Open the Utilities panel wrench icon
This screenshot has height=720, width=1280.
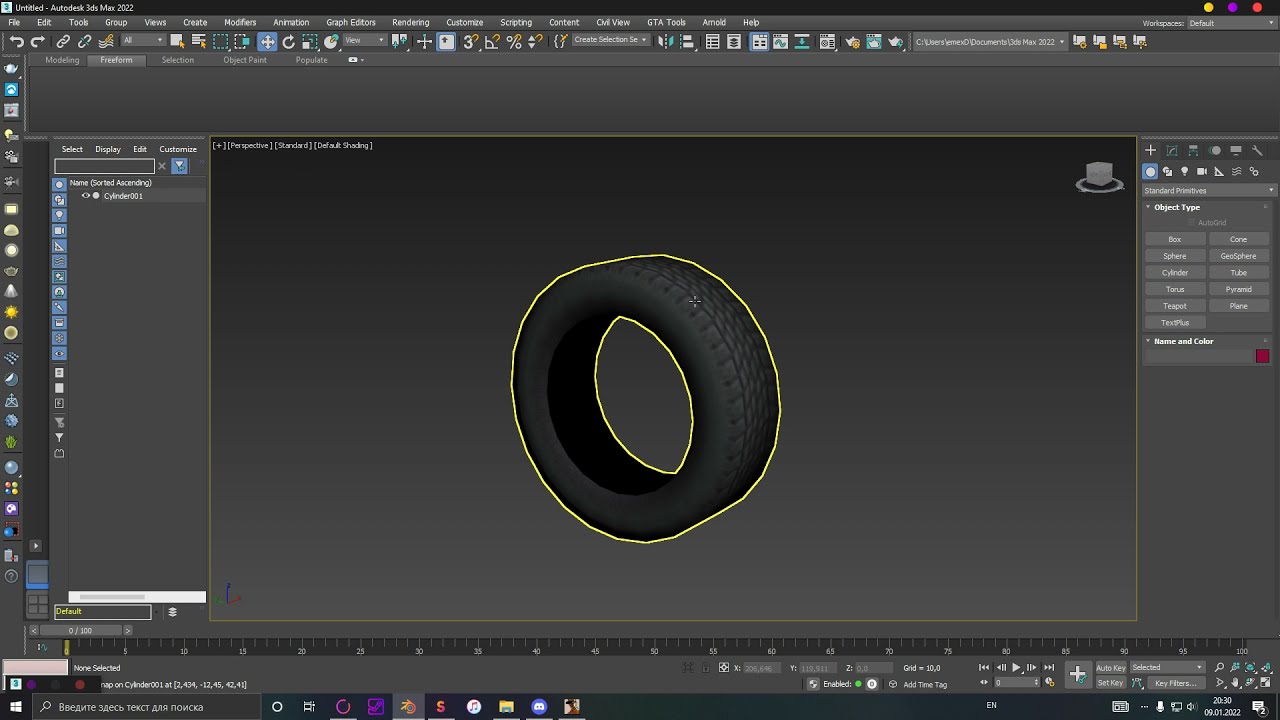pyautogui.click(x=1257, y=150)
